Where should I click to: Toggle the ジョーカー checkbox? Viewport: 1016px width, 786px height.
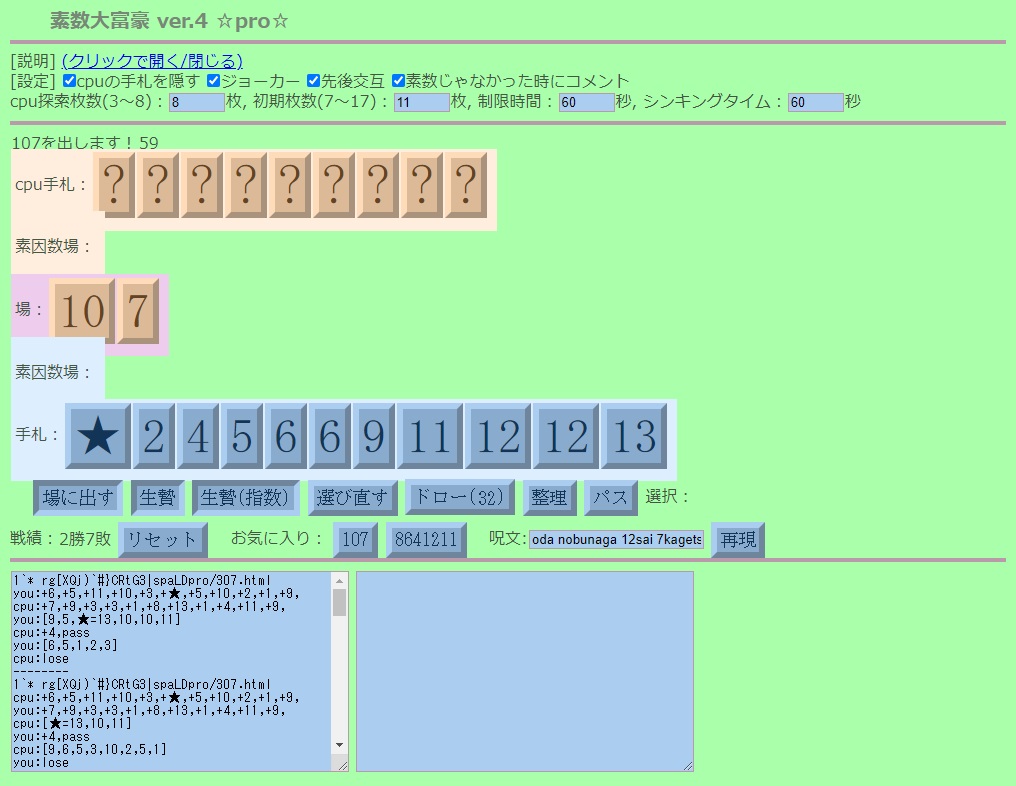coord(213,81)
